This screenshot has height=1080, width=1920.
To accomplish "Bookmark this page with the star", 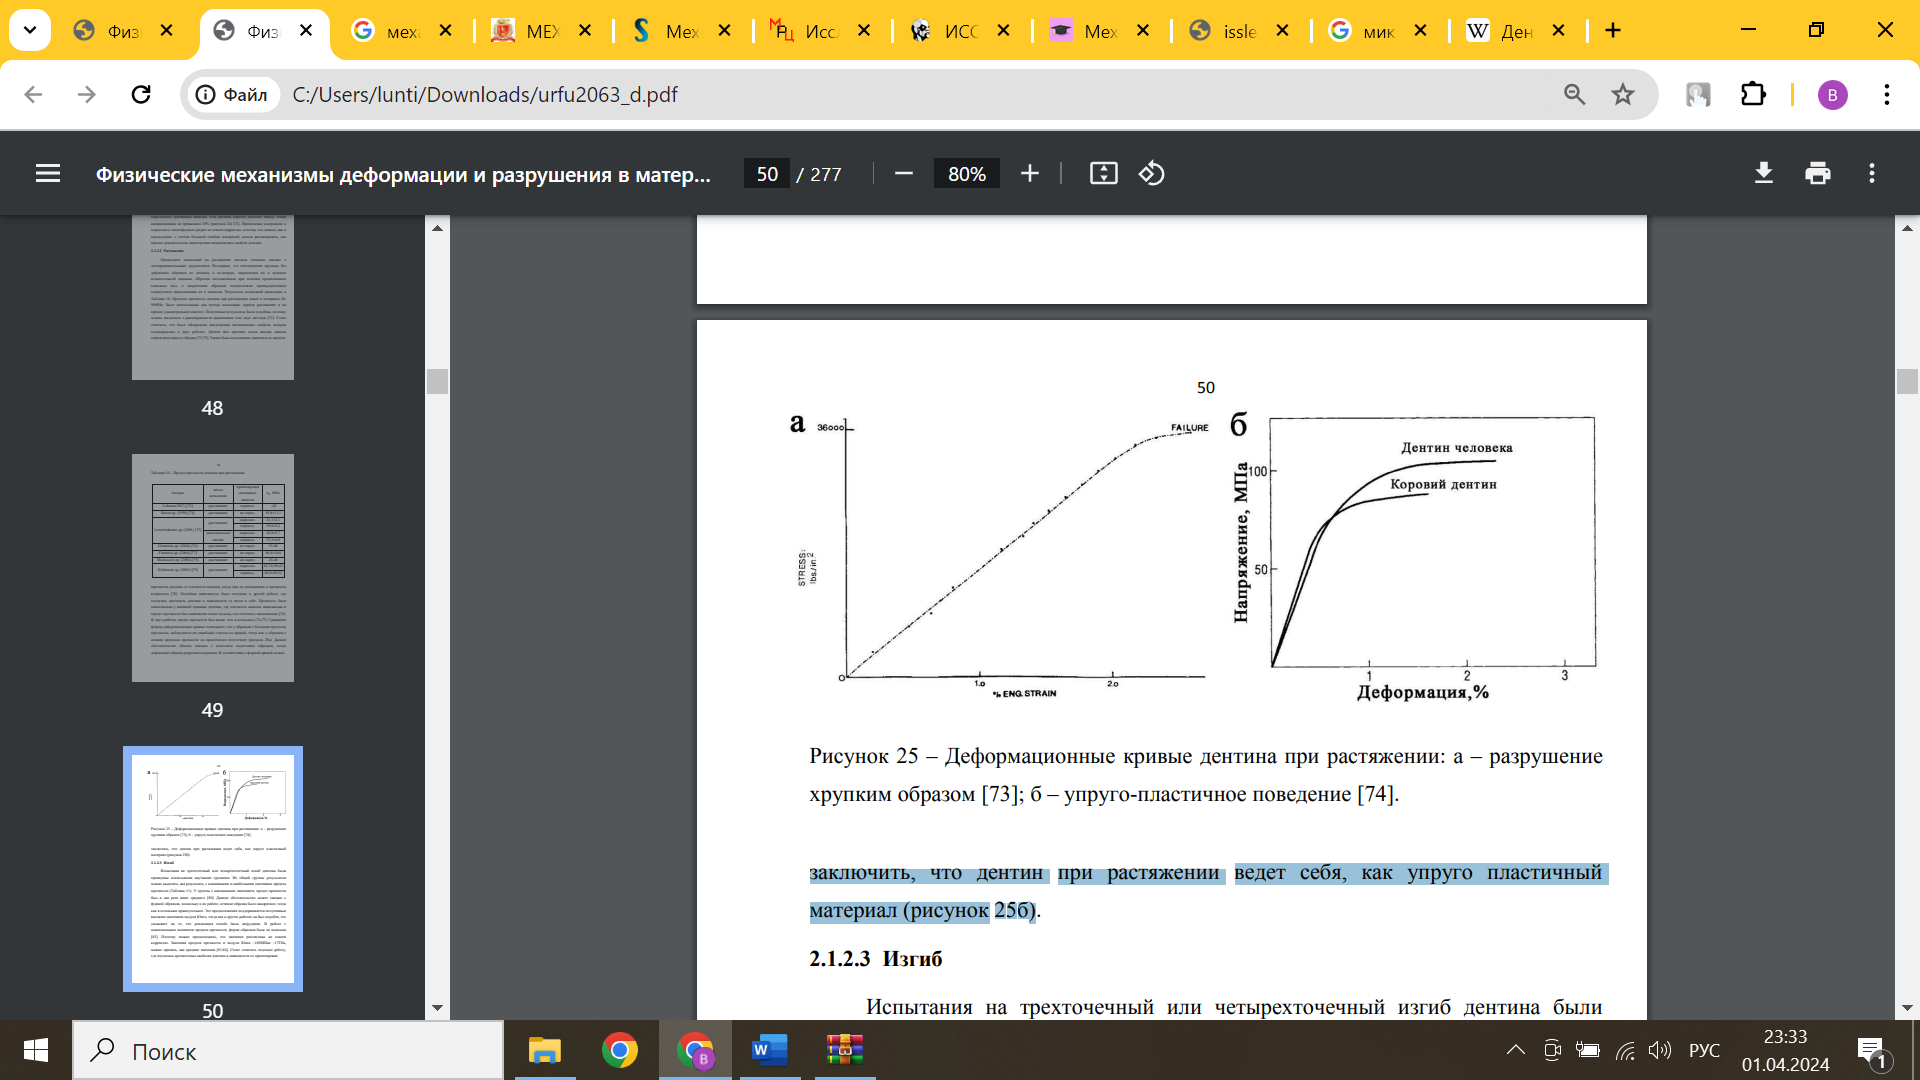I will 1622,94.
